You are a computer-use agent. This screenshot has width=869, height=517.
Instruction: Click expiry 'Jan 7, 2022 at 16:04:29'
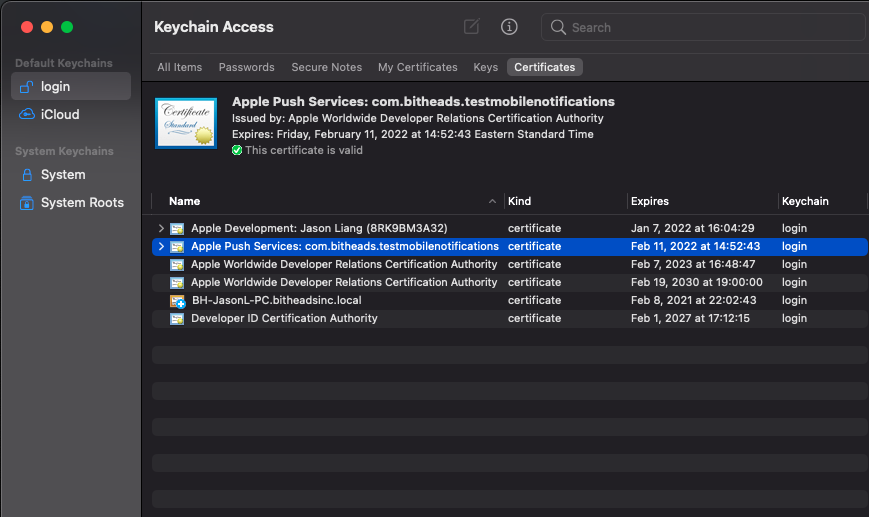pyautogui.click(x=692, y=228)
